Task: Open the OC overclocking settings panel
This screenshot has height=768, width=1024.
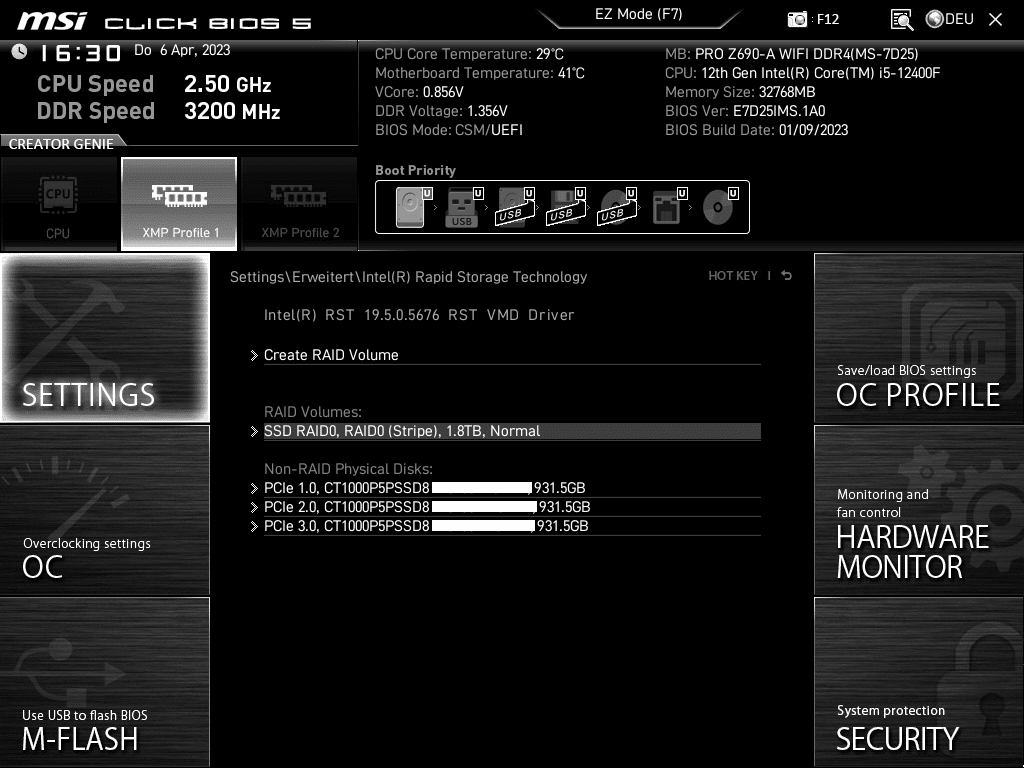Action: point(105,510)
